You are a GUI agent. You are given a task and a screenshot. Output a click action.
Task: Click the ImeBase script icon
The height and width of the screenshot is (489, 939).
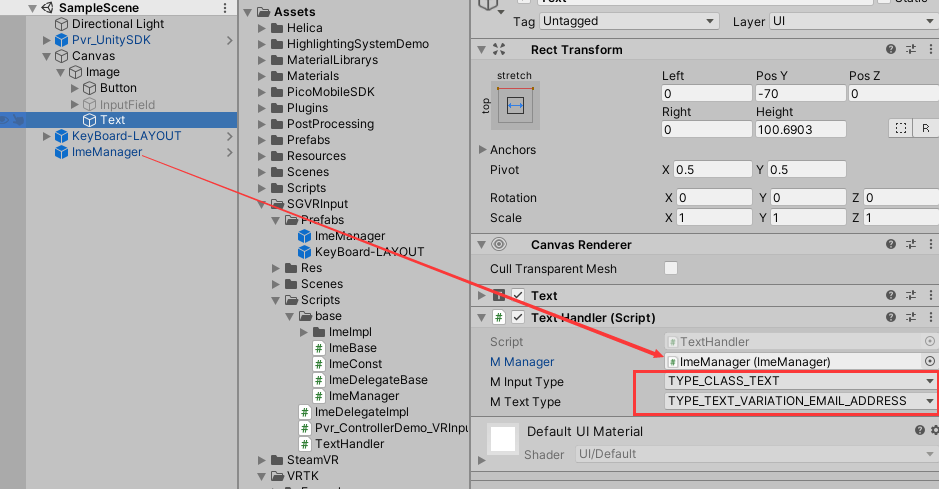click(319, 348)
